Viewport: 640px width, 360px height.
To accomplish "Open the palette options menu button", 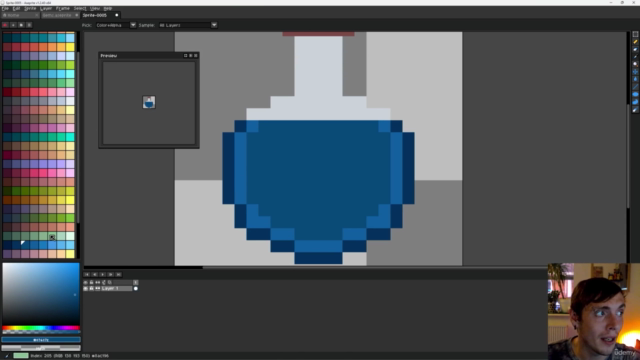I will (29, 25).
